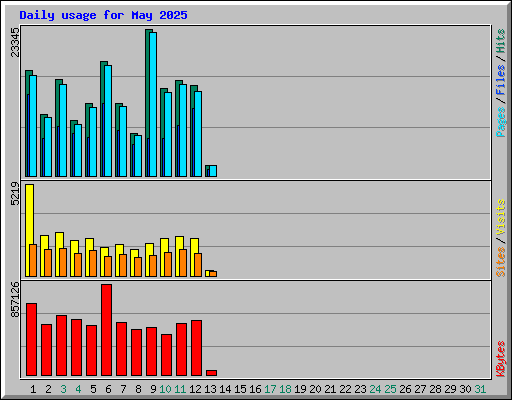Click day 2 on the x-axis

pyautogui.click(x=48, y=389)
